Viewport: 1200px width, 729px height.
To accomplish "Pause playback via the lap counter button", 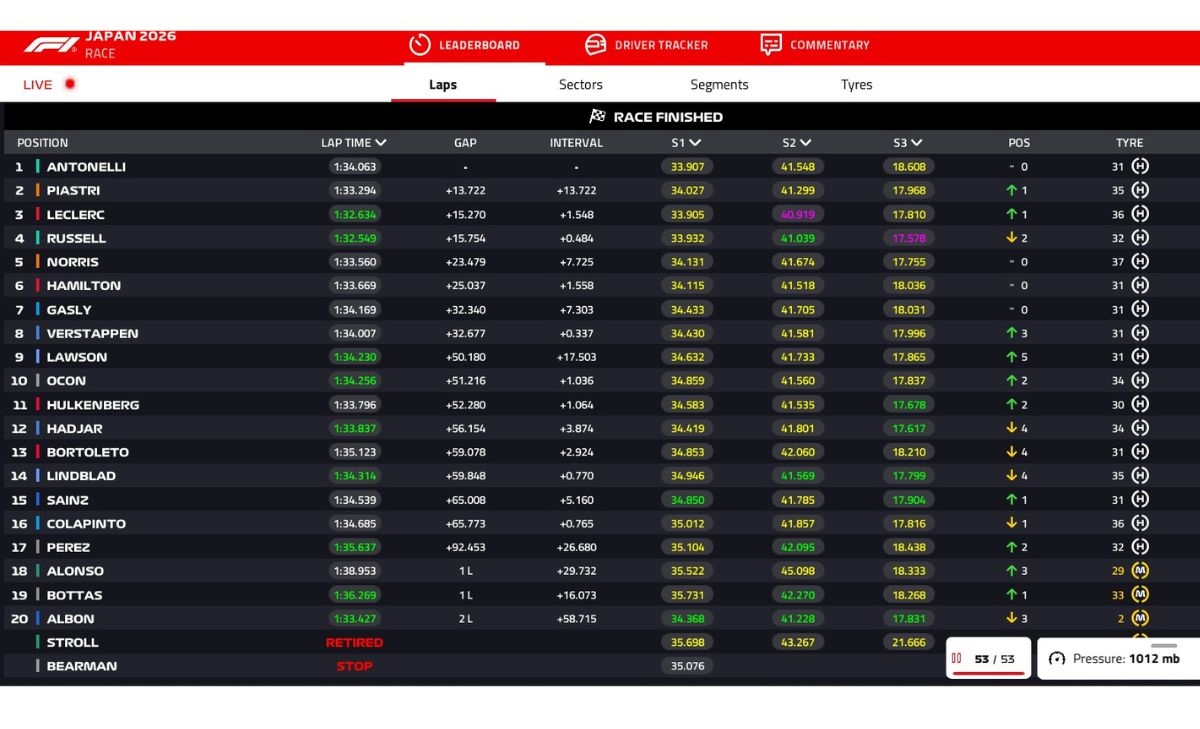I will (957, 659).
